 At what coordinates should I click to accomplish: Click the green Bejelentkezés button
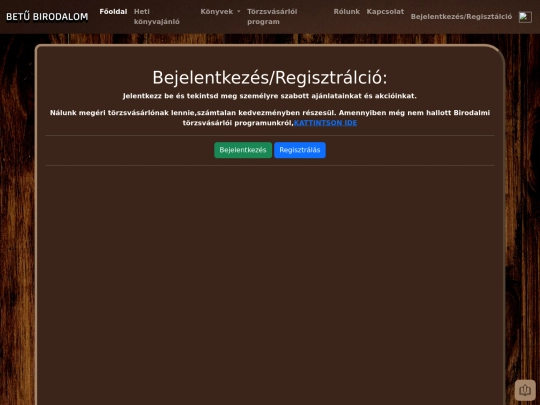pyautogui.click(x=243, y=150)
